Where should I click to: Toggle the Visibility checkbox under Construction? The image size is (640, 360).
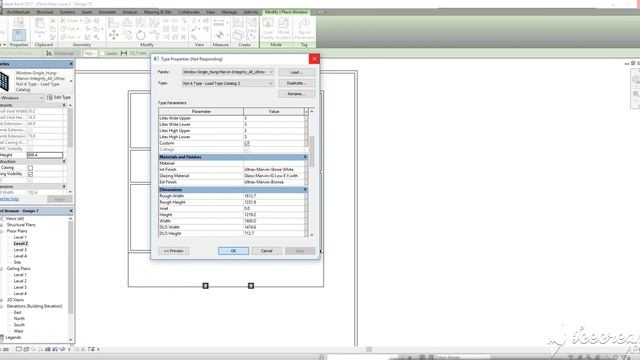(x=30, y=174)
